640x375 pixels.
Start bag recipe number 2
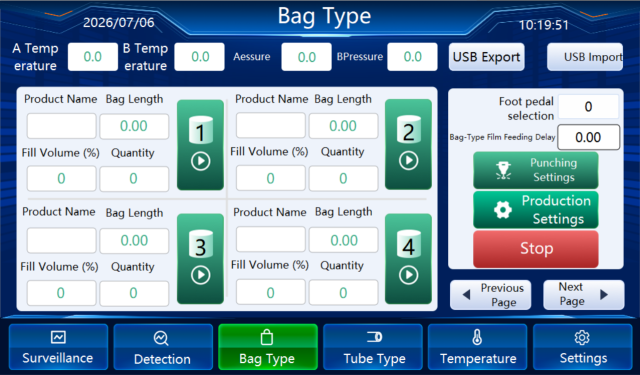pos(408,144)
